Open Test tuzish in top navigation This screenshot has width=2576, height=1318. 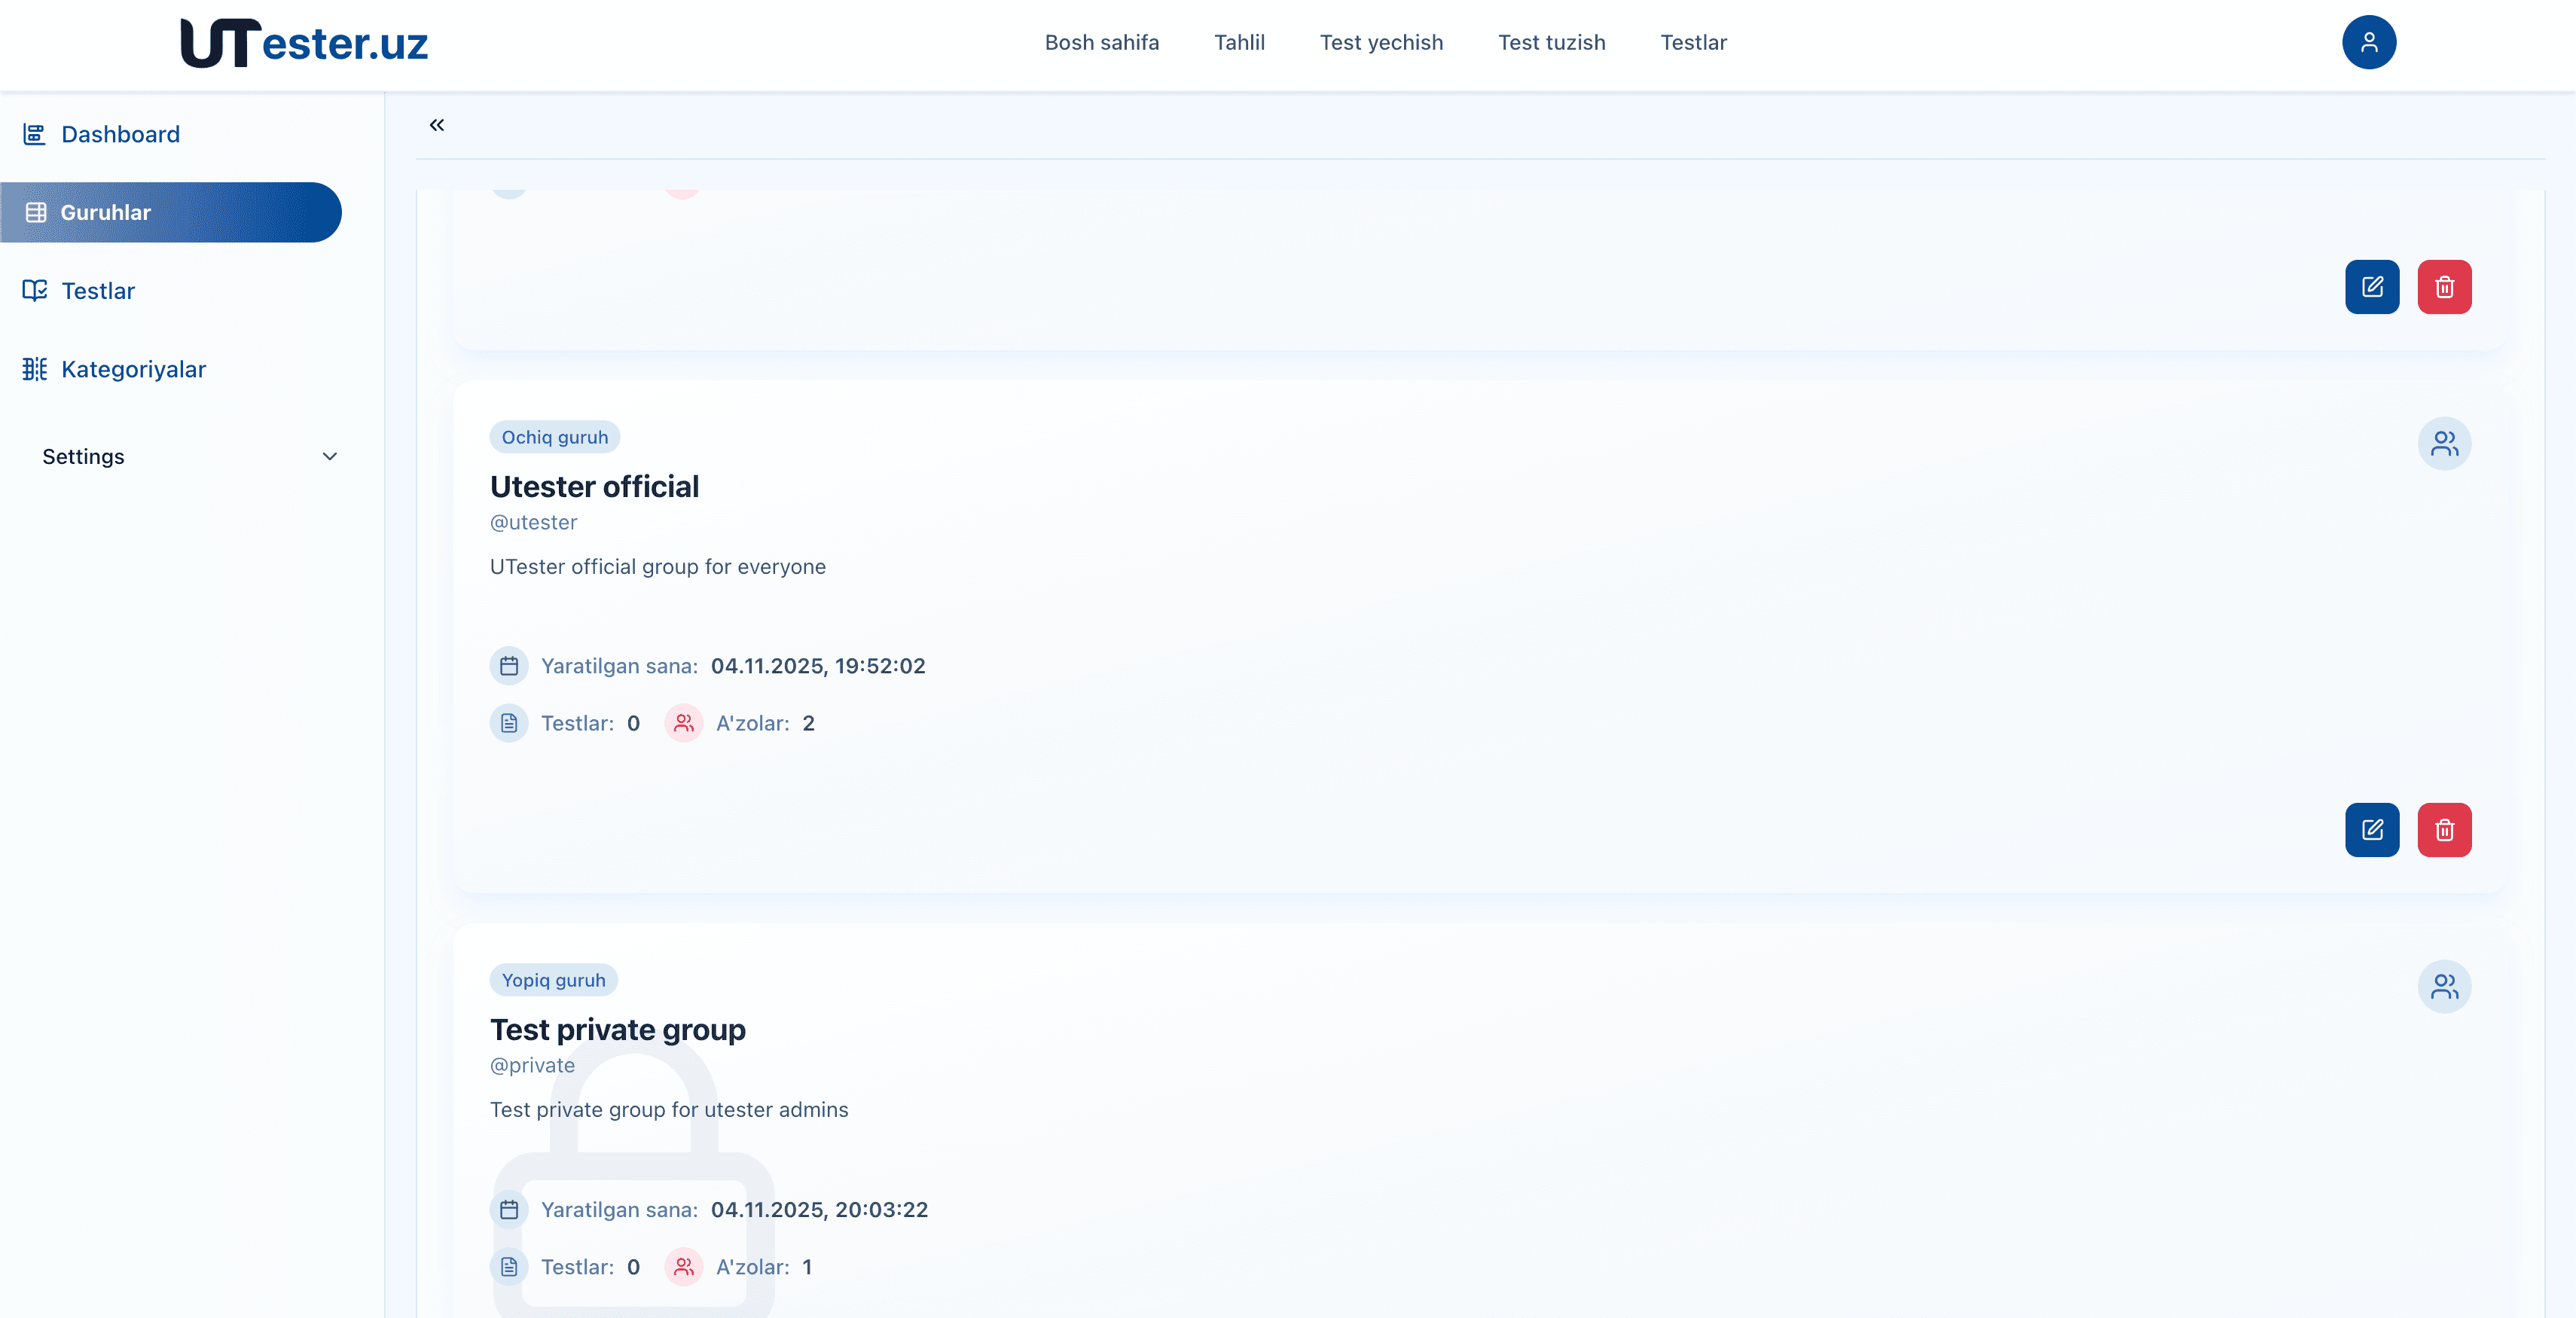(x=1551, y=42)
